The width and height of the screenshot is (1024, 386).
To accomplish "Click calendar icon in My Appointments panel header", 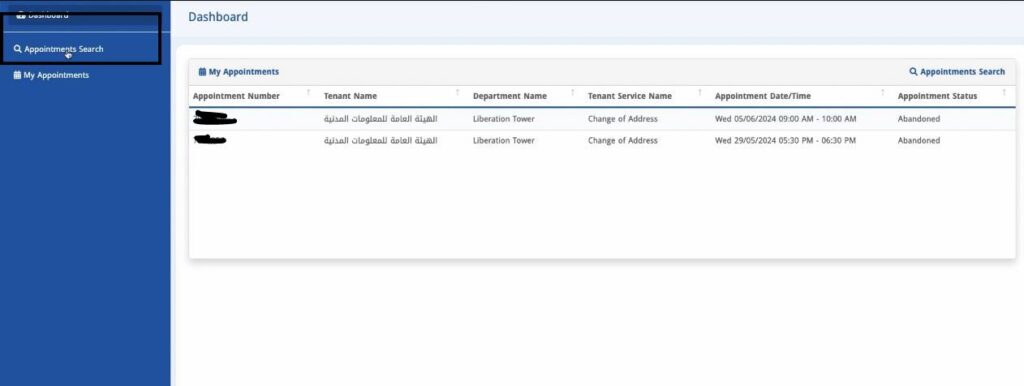I will pyautogui.click(x=202, y=72).
